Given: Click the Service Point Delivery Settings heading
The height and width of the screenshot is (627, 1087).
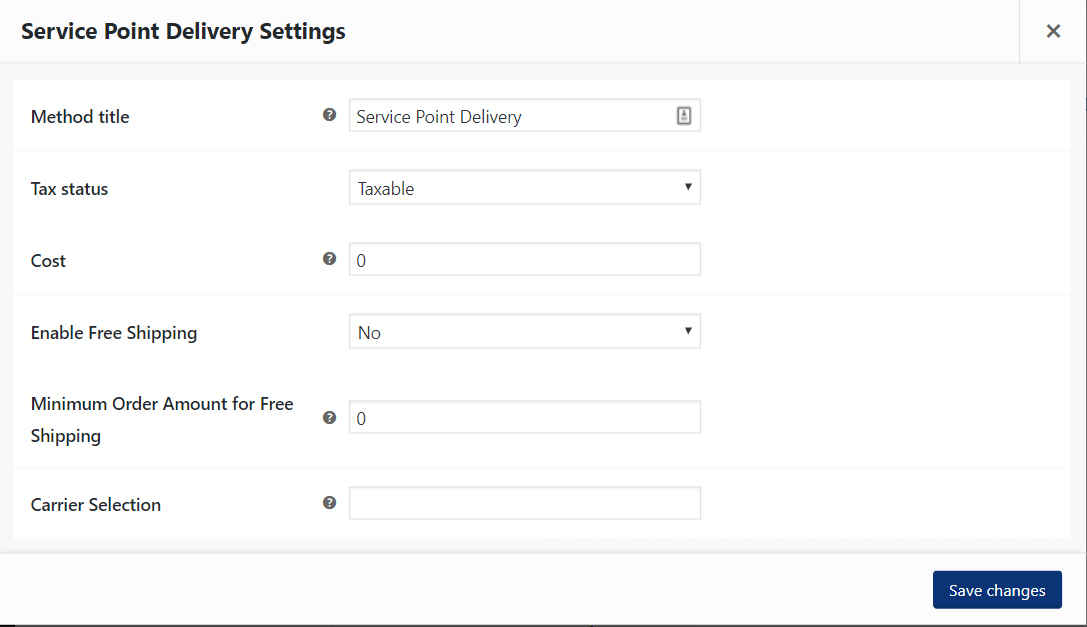Looking at the screenshot, I should [183, 31].
